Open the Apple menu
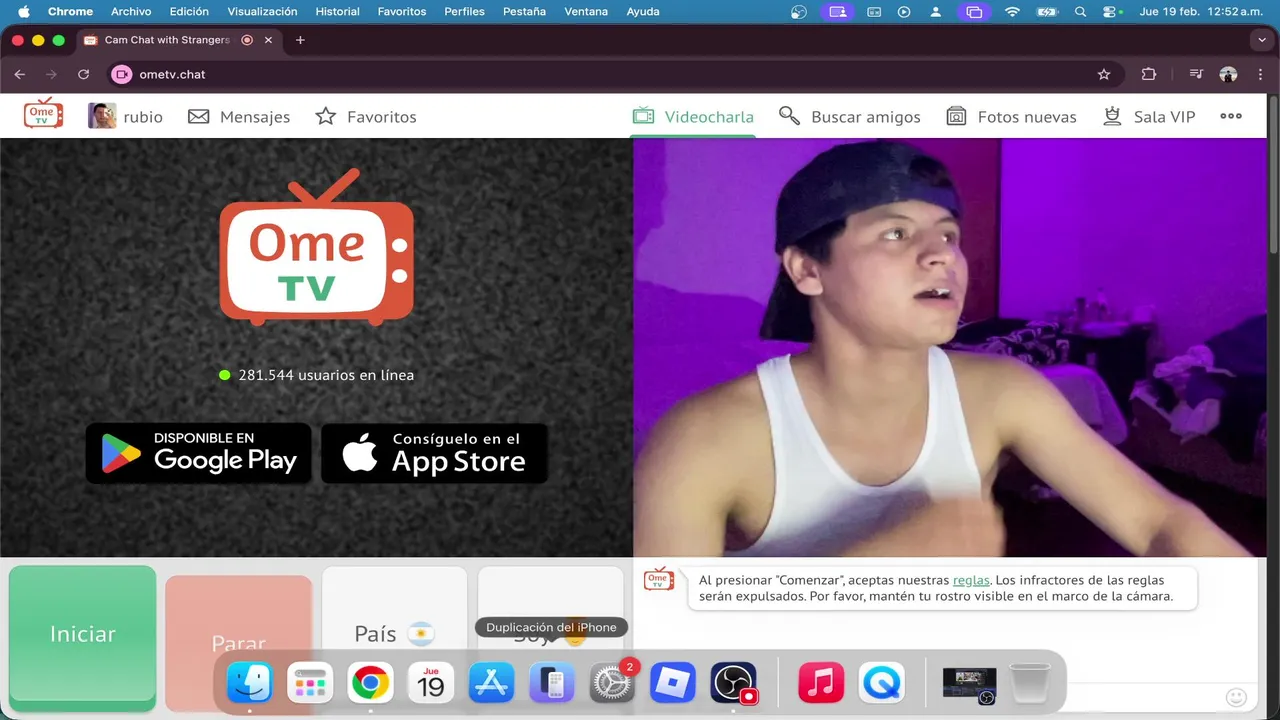The height and width of the screenshot is (720, 1280). [x=23, y=12]
